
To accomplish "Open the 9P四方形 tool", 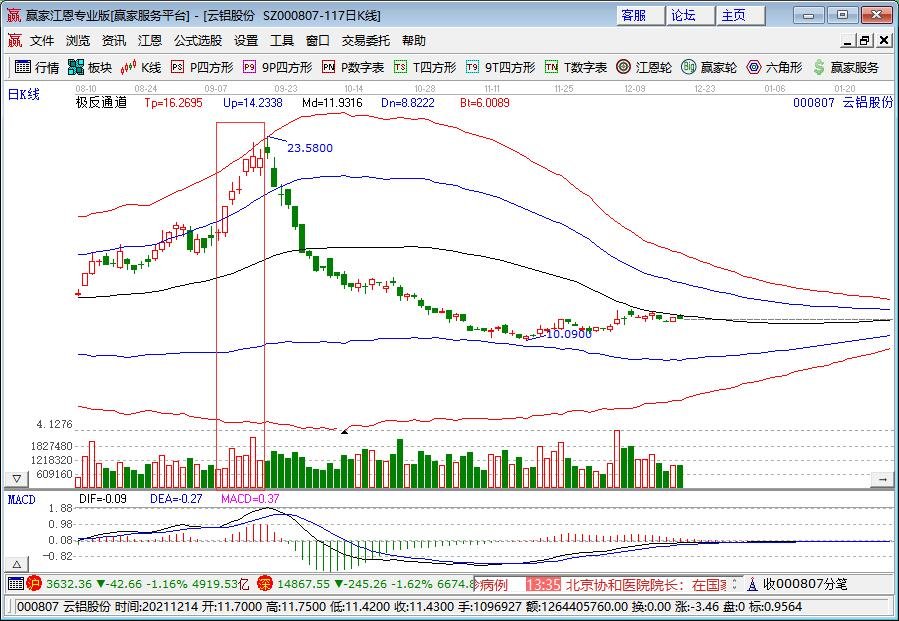I will [x=277, y=68].
